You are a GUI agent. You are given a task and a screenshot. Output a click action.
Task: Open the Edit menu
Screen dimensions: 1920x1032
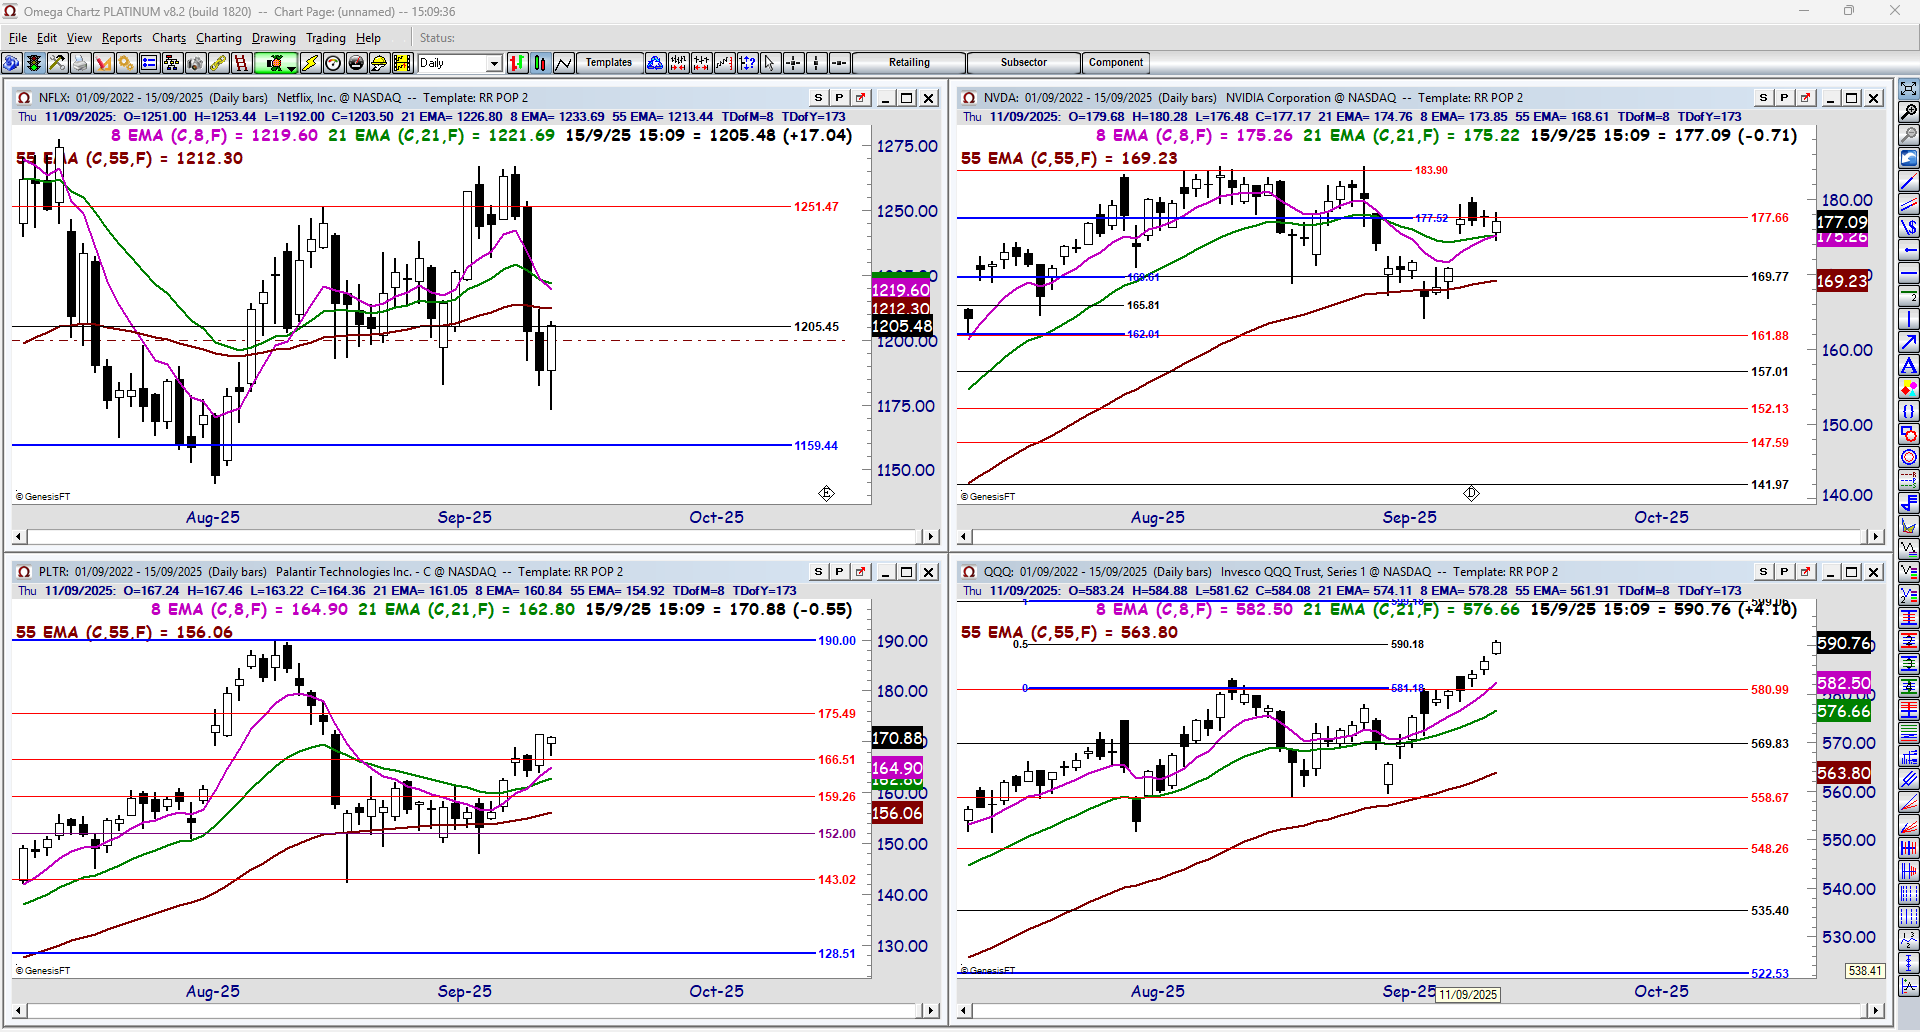click(47, 38)
